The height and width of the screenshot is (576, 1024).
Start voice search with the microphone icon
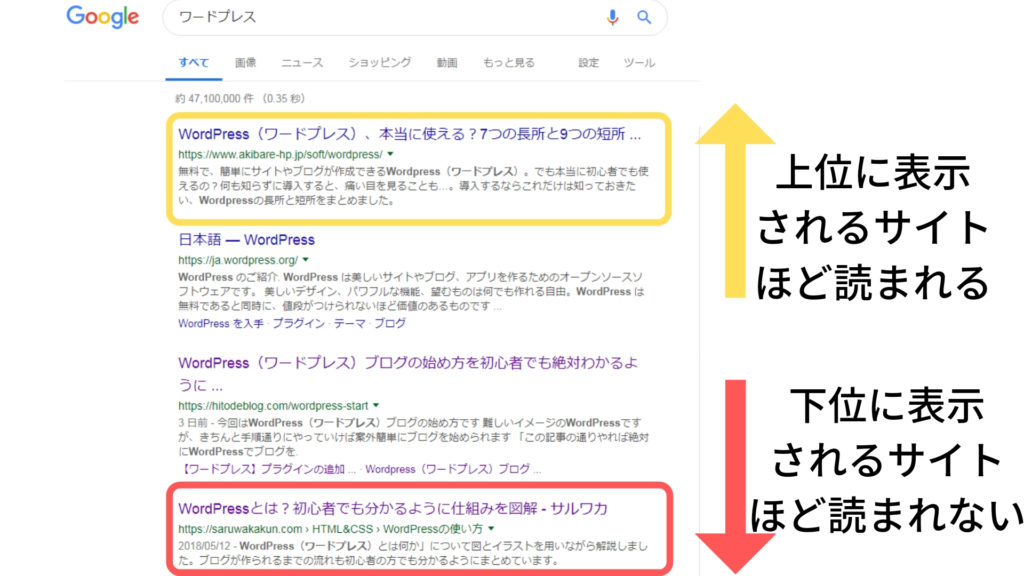pos(612,17)
